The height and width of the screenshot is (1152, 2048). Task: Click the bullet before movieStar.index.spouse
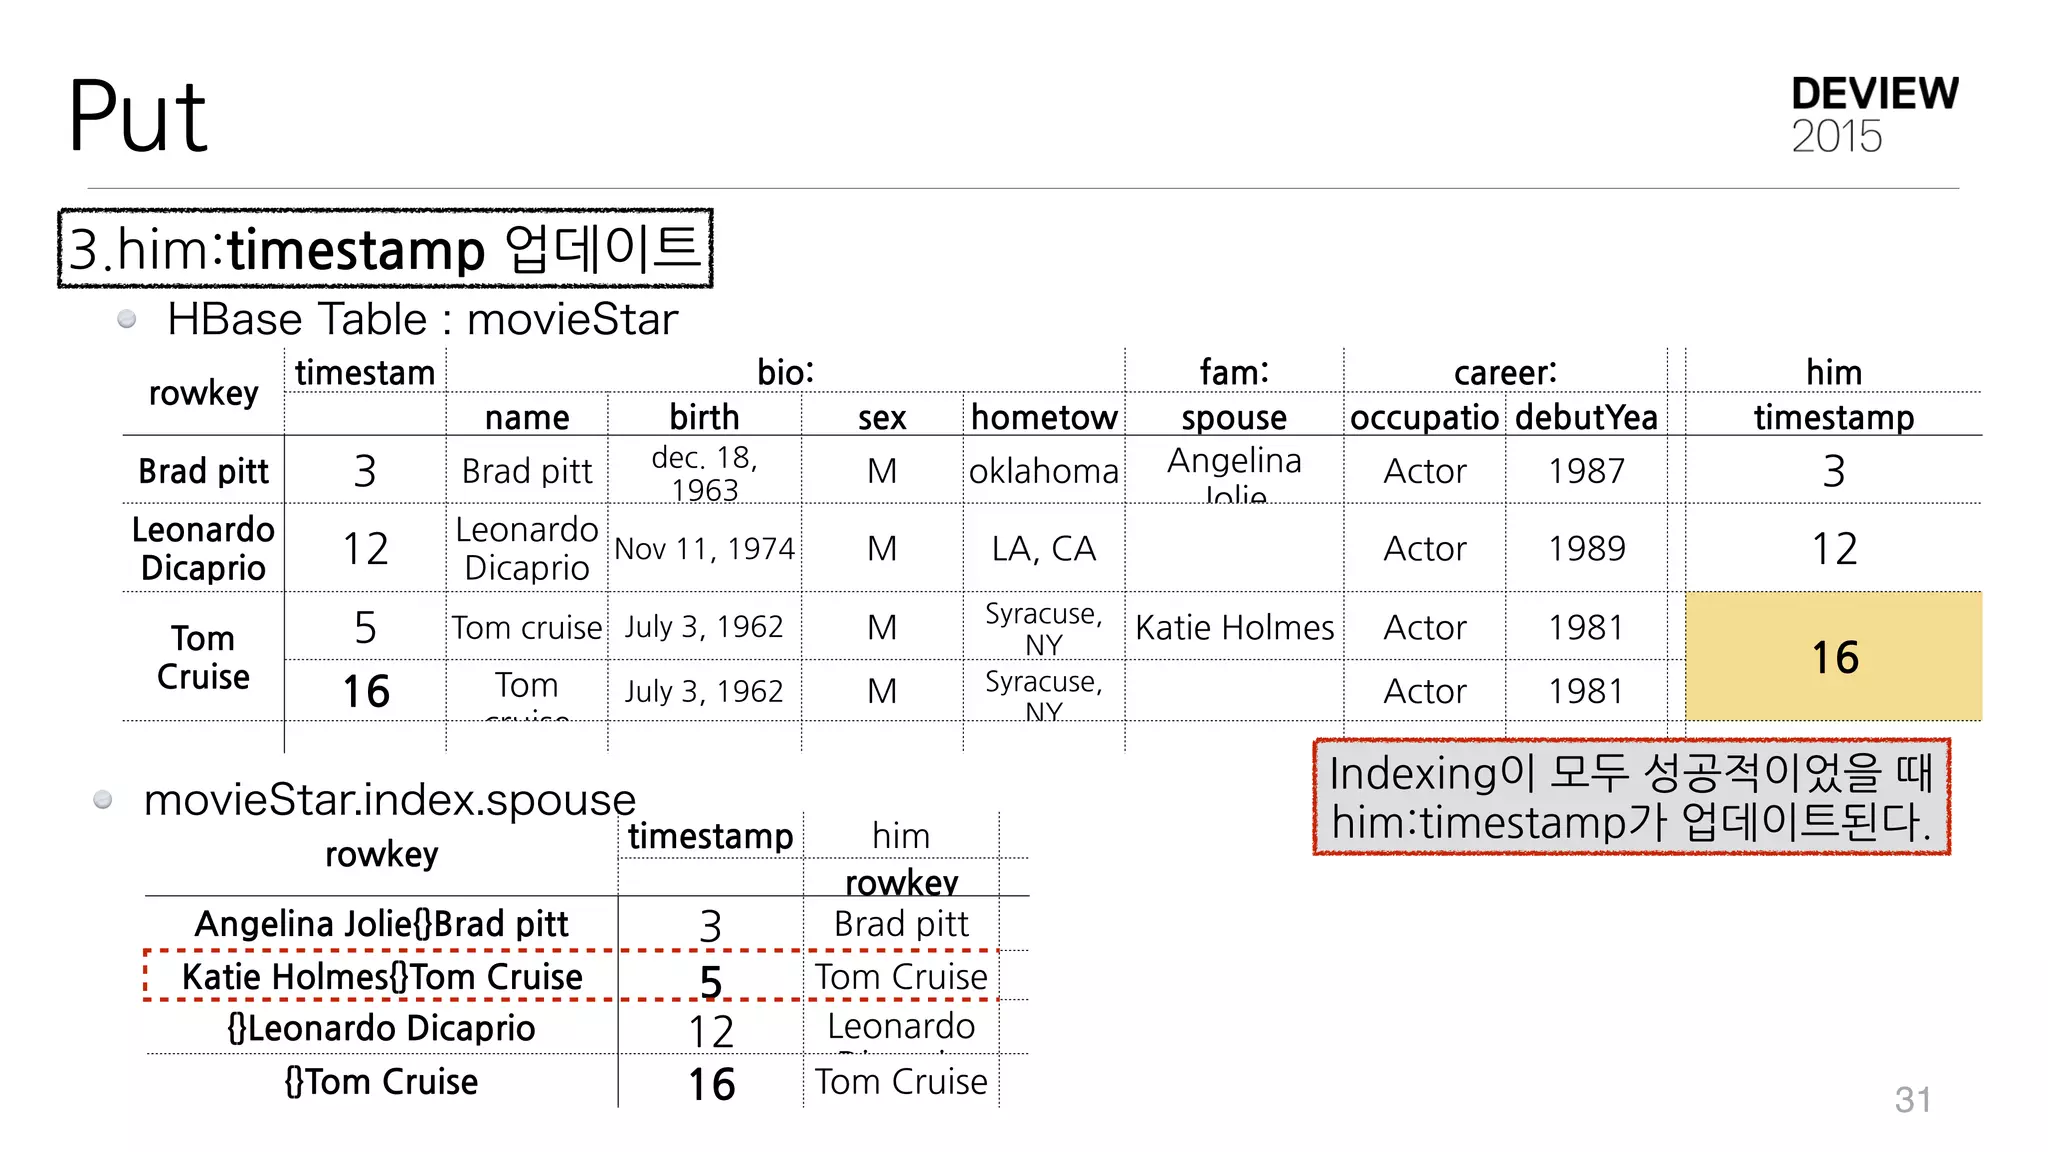[x=103, y=799]
